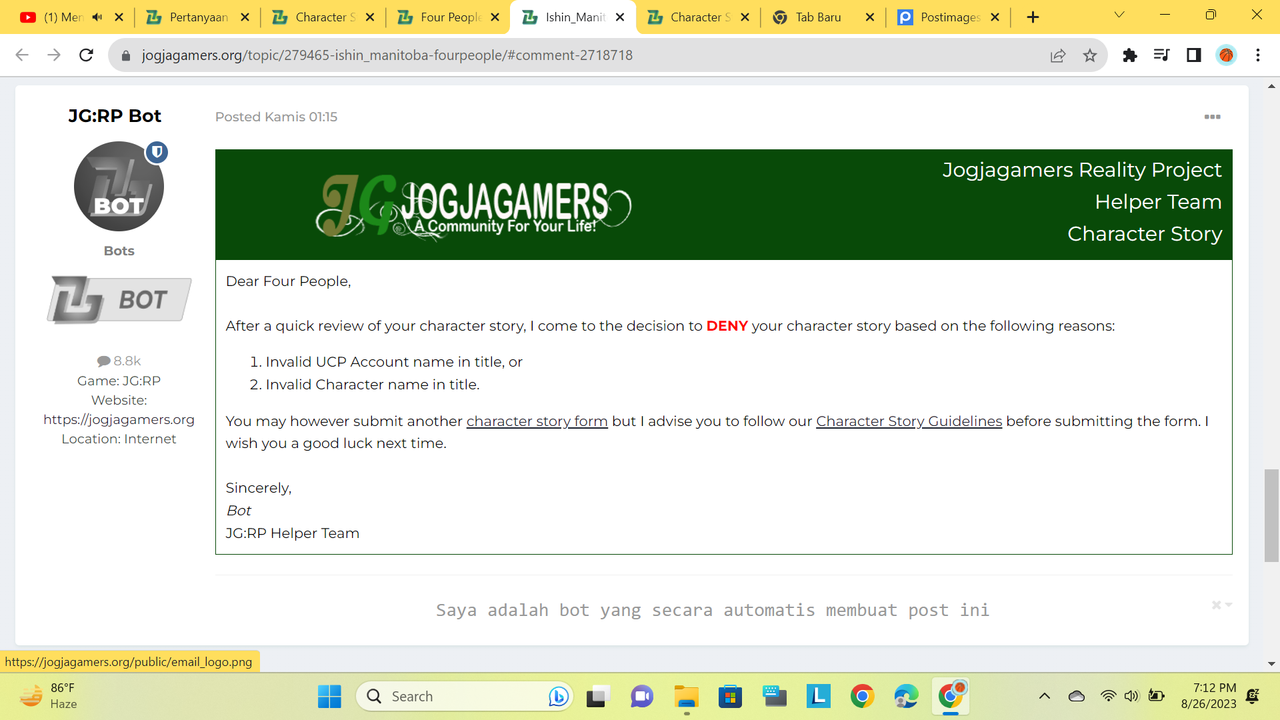Open Windows Start menu
This screenshot has height=720, width=1280.
pyautogui.click(x=330, y=696)
